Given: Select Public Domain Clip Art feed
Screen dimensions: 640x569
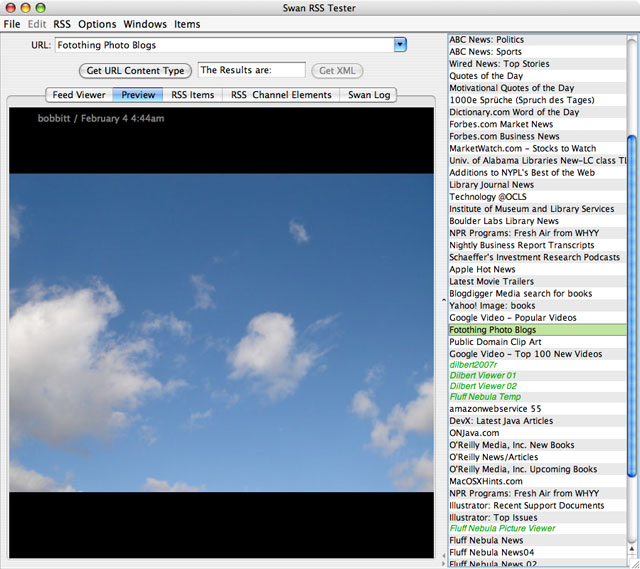Looking at the screenshot, I should click(495, 342).
